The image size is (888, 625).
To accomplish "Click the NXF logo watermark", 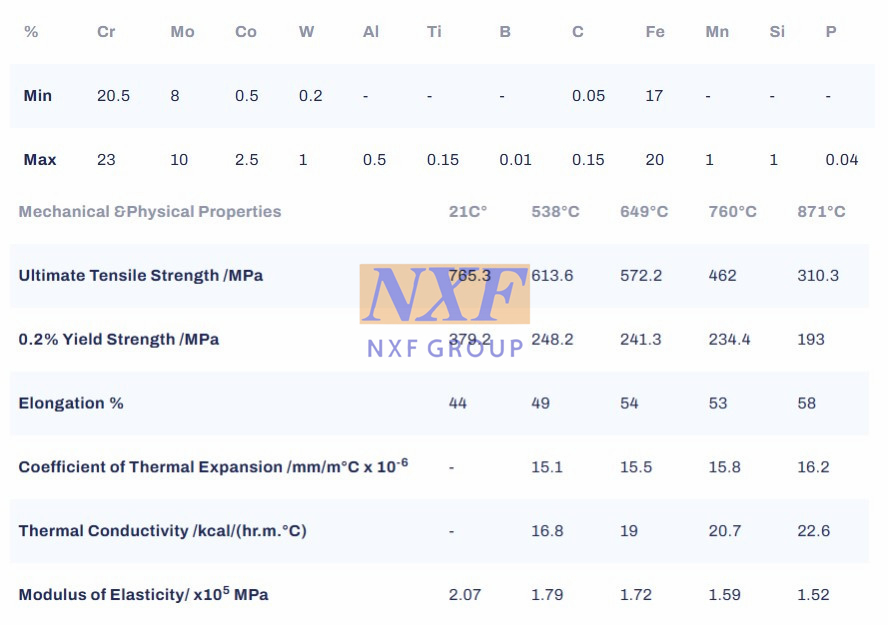I will click(x=445, y=294).
